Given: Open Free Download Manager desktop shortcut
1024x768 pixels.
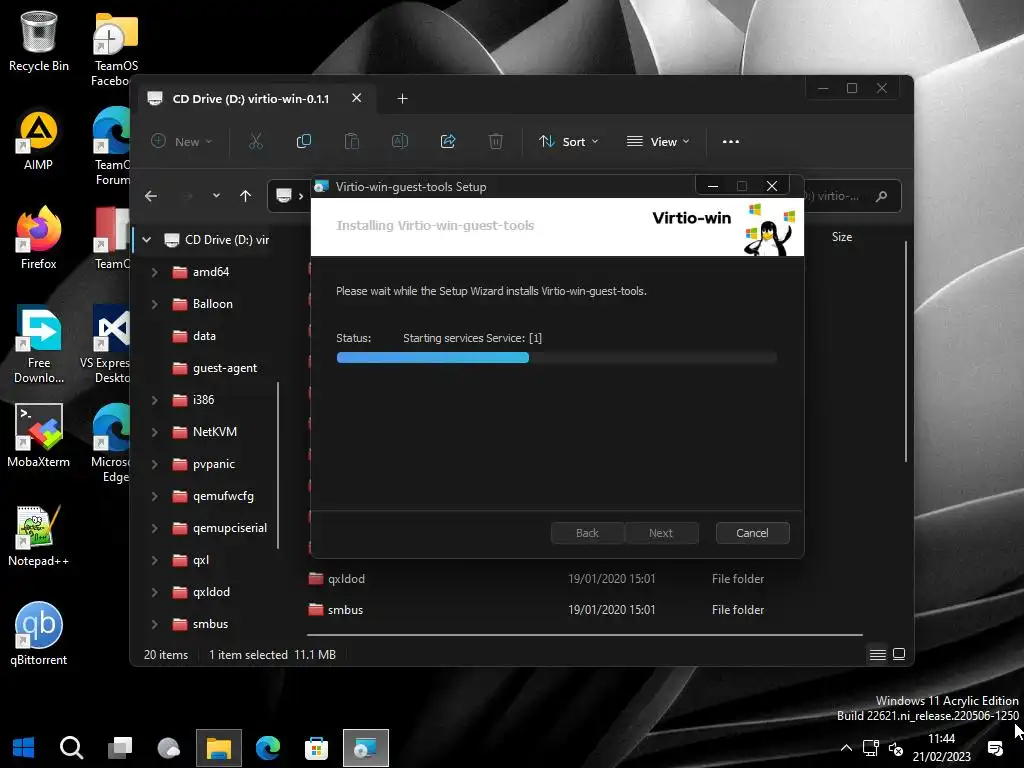Looking at the screenshot, I should [39, 344].
